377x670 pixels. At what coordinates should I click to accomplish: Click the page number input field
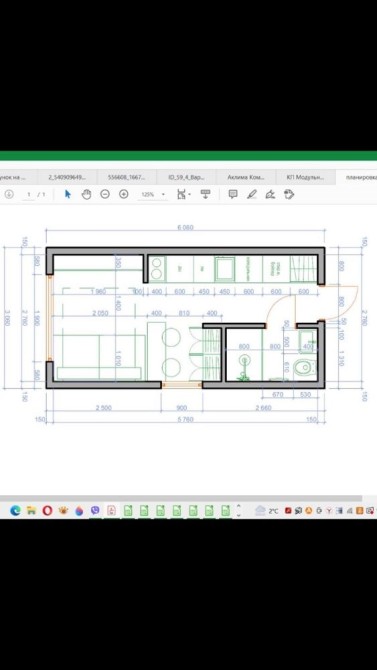[29, 194]
